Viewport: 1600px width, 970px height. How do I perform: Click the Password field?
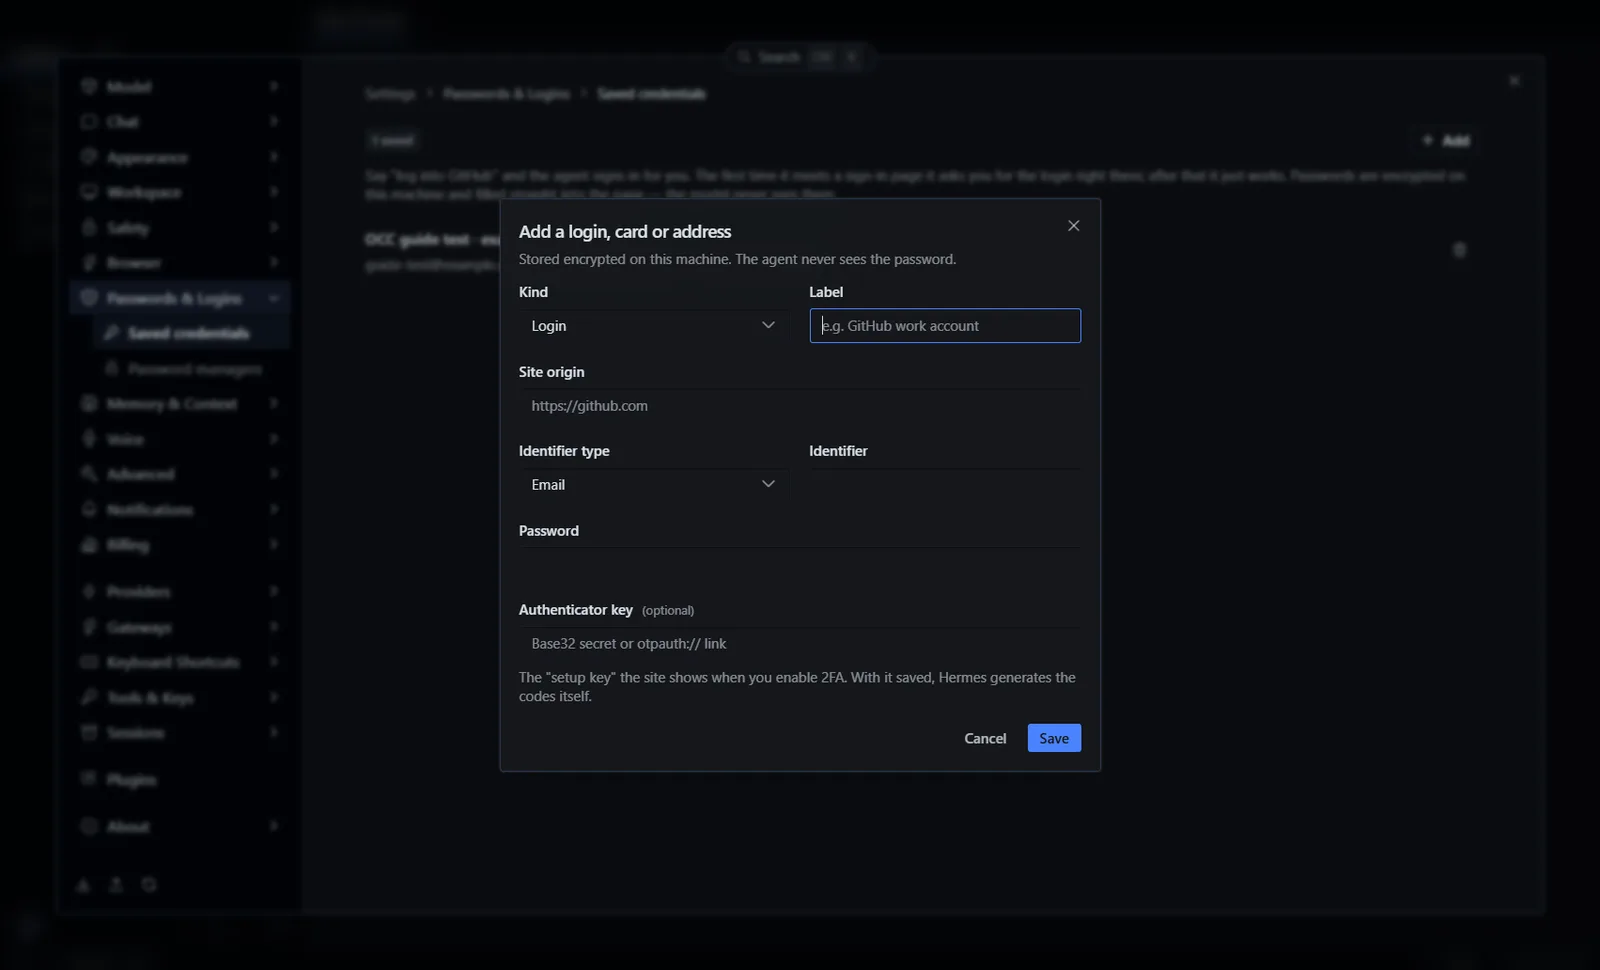799,564
